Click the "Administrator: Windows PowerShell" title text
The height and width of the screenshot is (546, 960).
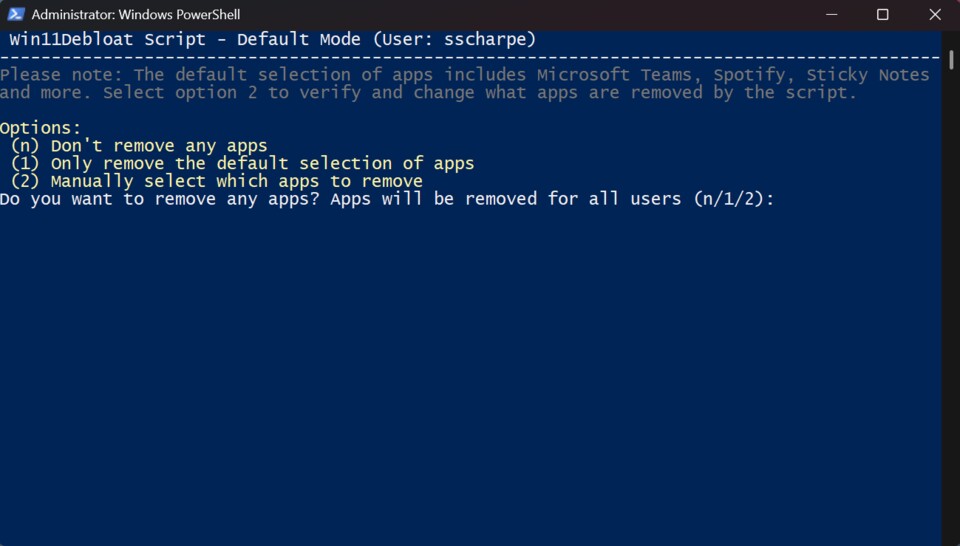(x=136, y=15)
